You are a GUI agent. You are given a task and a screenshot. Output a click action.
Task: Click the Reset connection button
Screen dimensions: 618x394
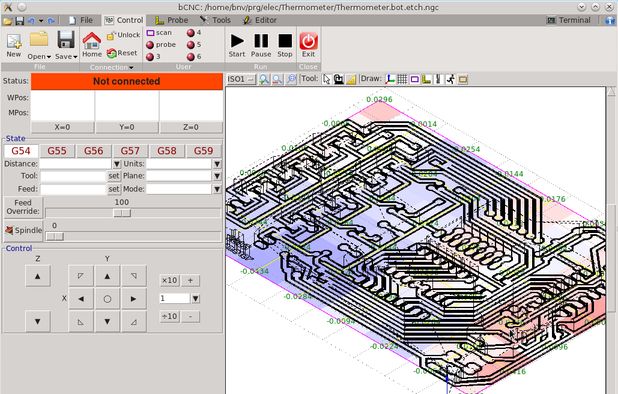(x=122, y=53)
